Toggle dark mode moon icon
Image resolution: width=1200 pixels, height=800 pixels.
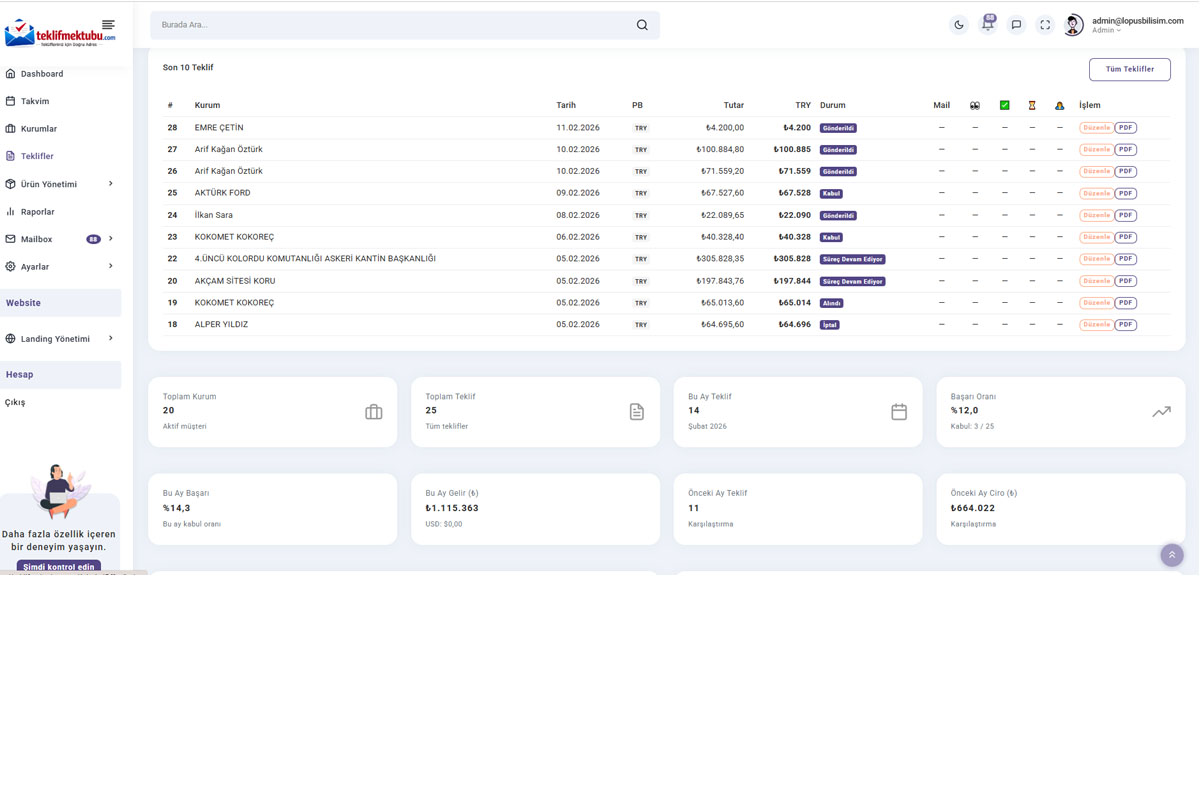coord(958,25)
